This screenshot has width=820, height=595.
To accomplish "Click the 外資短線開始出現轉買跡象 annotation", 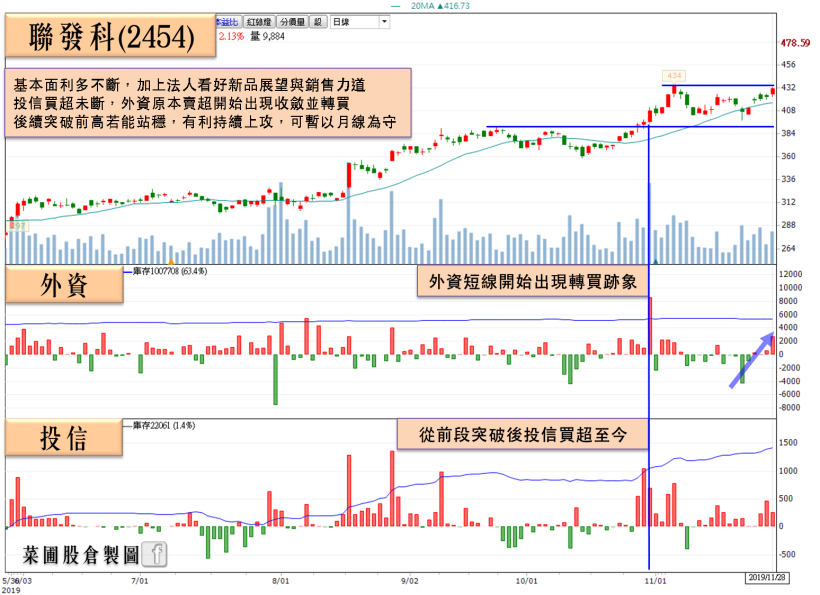I will pyautogui.click(x=532, y=282).
